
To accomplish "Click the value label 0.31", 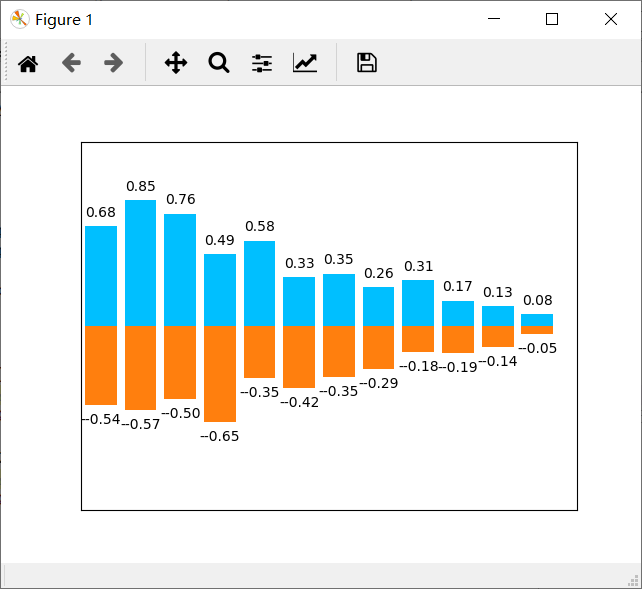I will [x=418, y=266].
